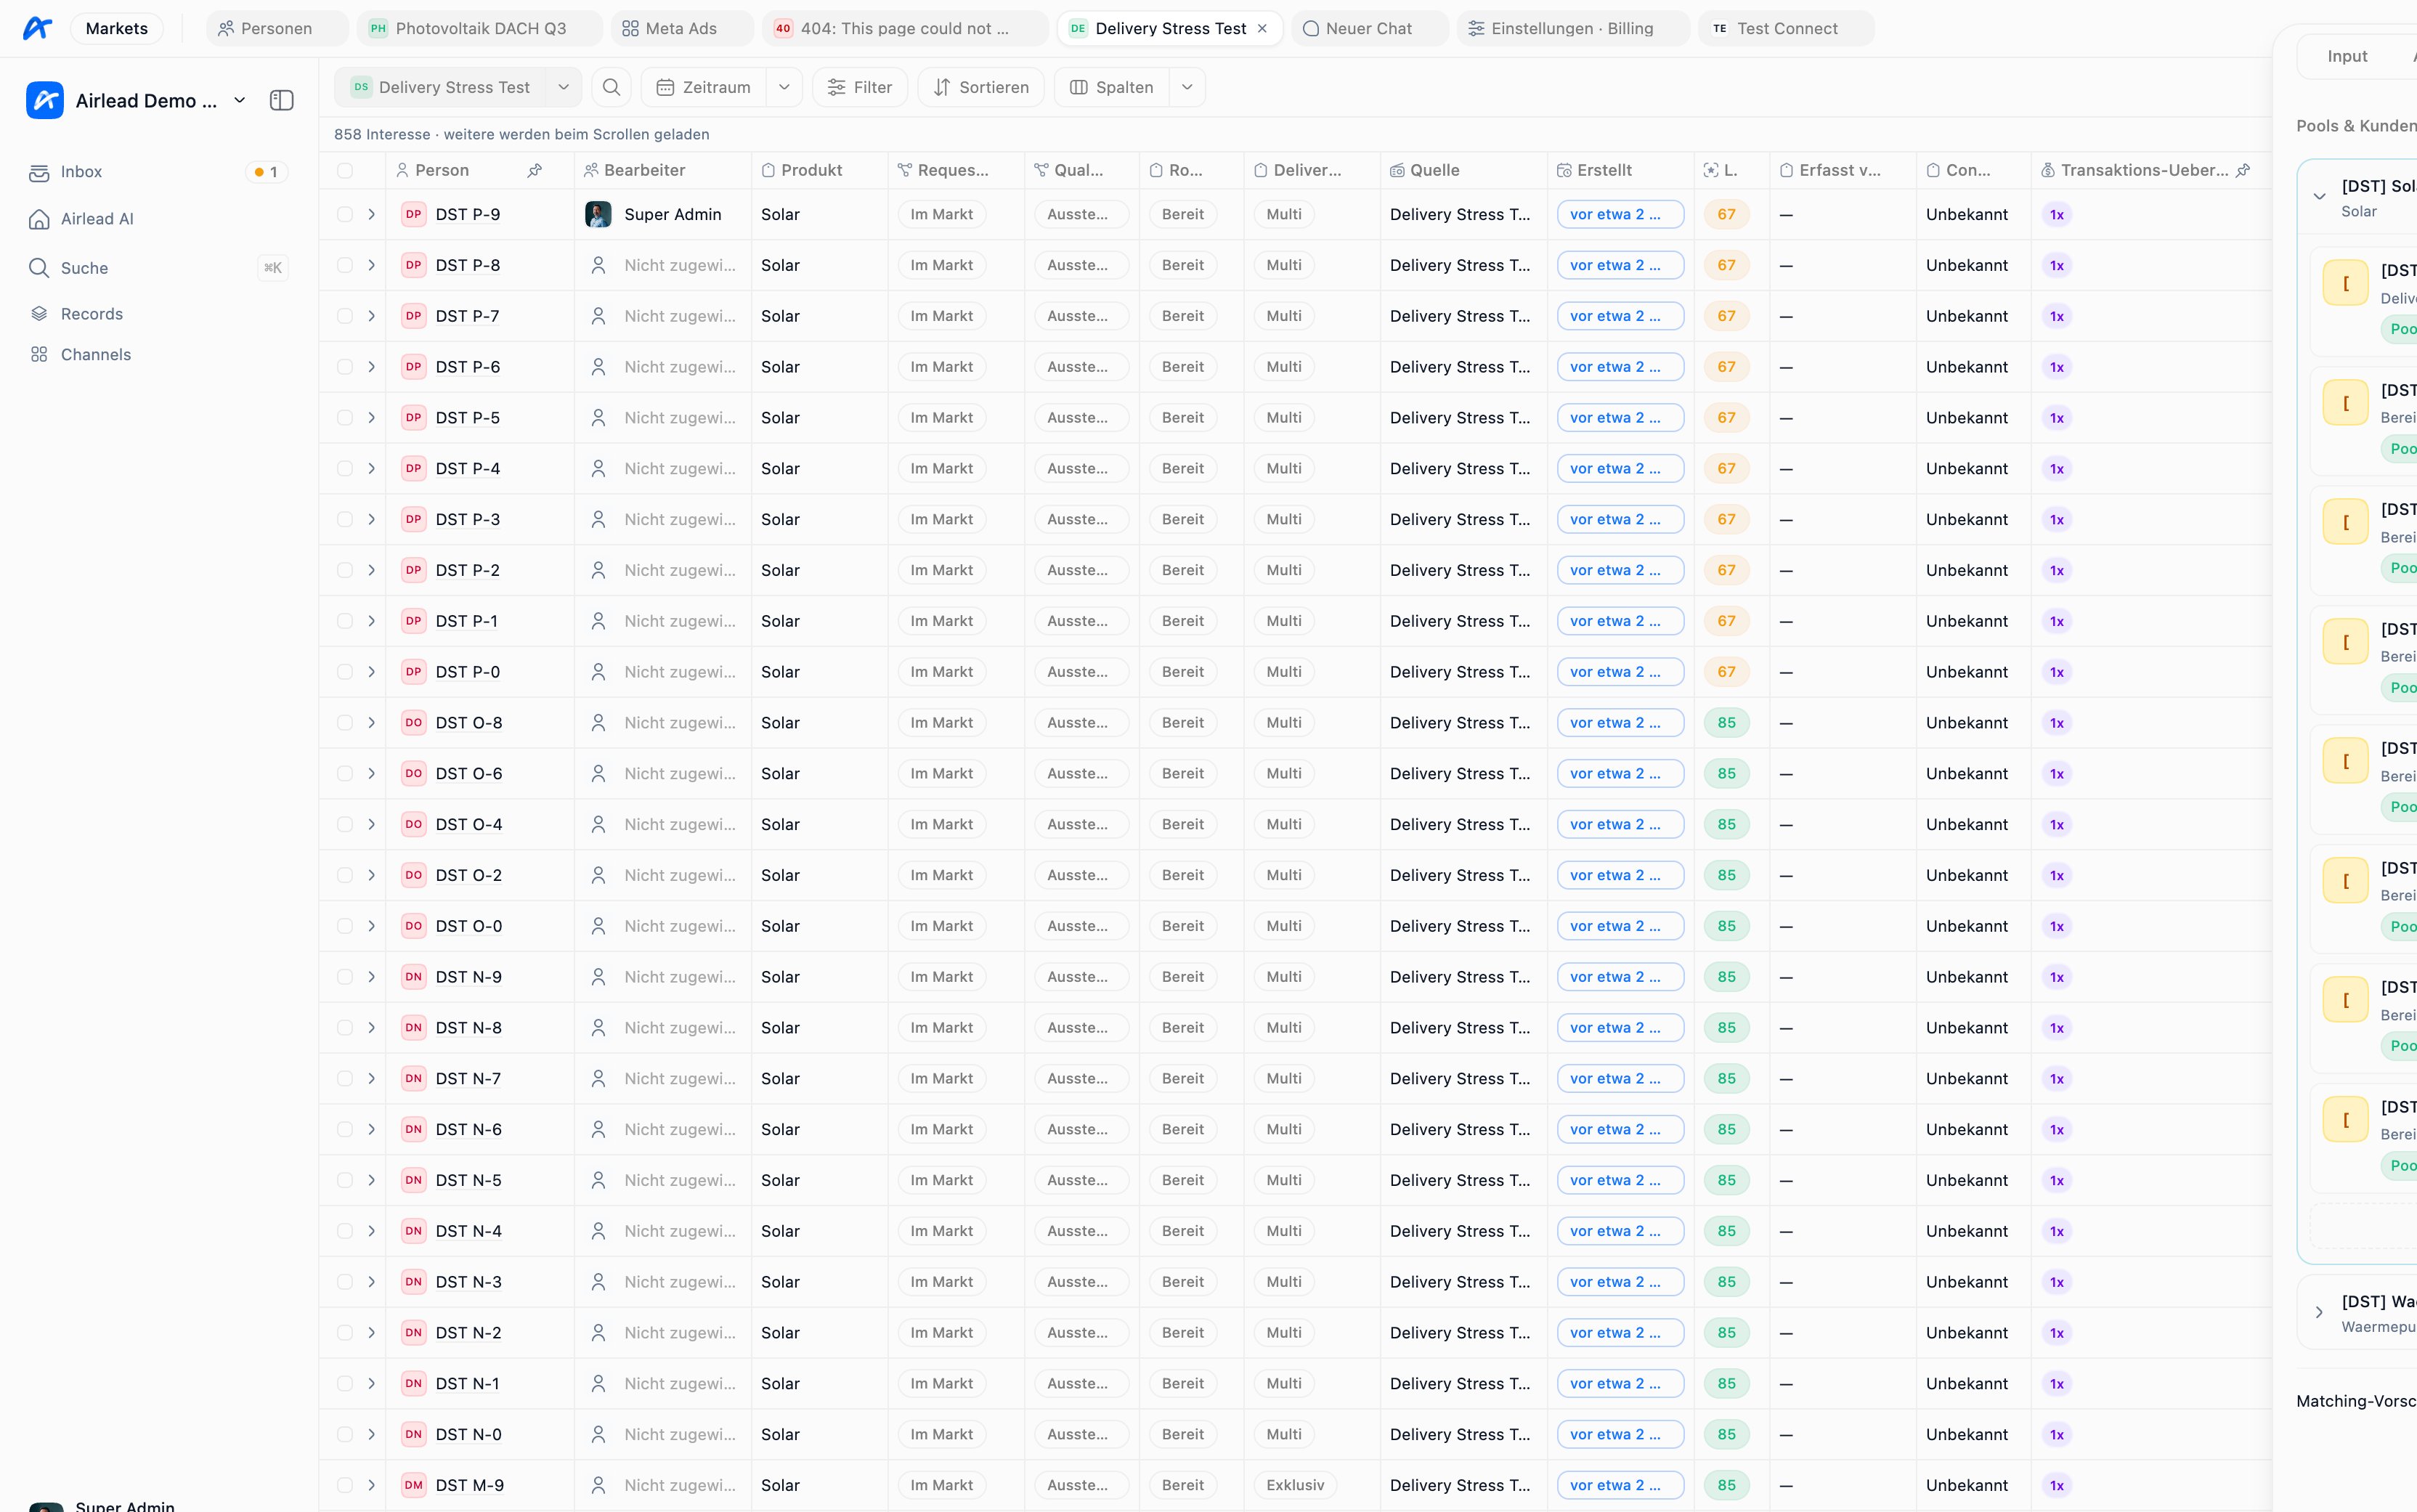This screenshot has width=2417, height=1512.
Task: Click the Exklusiv badge in DST M-9 row
Action: click(x=1295, y=1485)
